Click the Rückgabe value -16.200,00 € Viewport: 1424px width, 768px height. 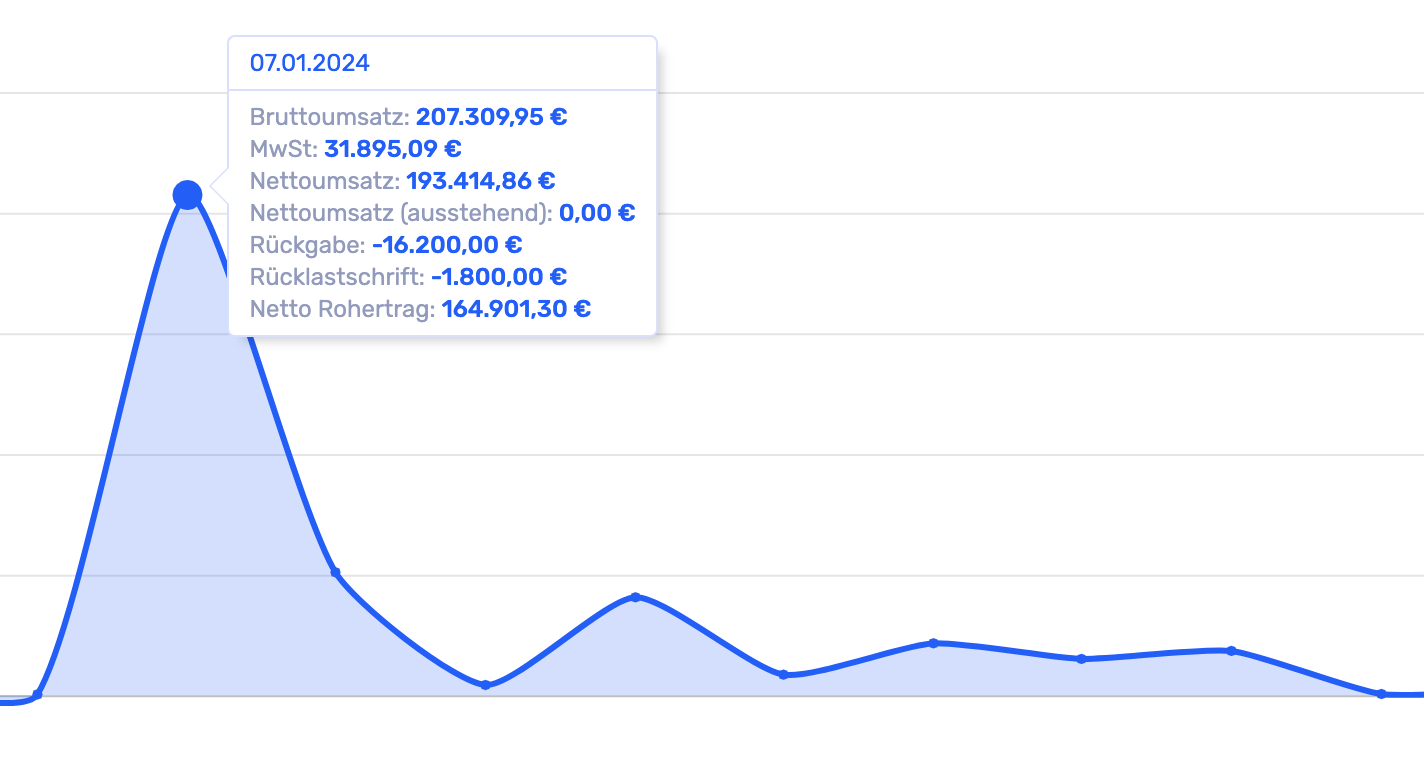(447, 245)
